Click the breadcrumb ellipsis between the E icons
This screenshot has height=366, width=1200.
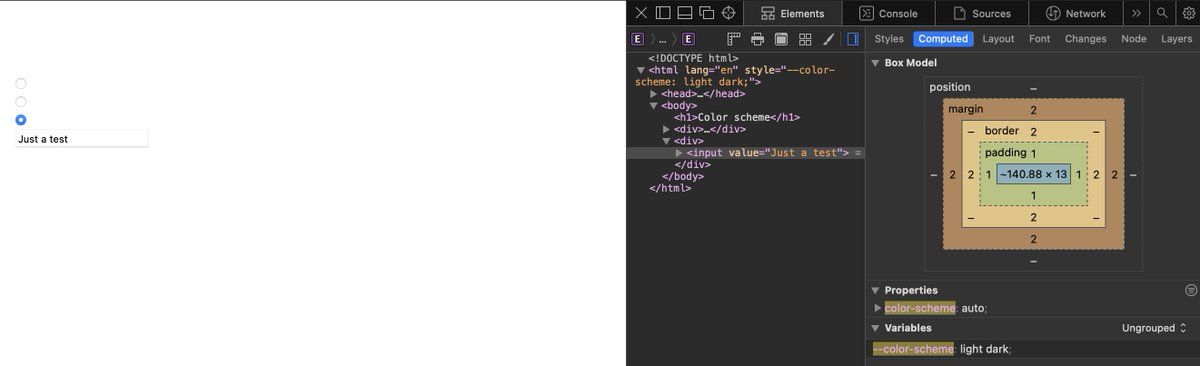point(662,40)
